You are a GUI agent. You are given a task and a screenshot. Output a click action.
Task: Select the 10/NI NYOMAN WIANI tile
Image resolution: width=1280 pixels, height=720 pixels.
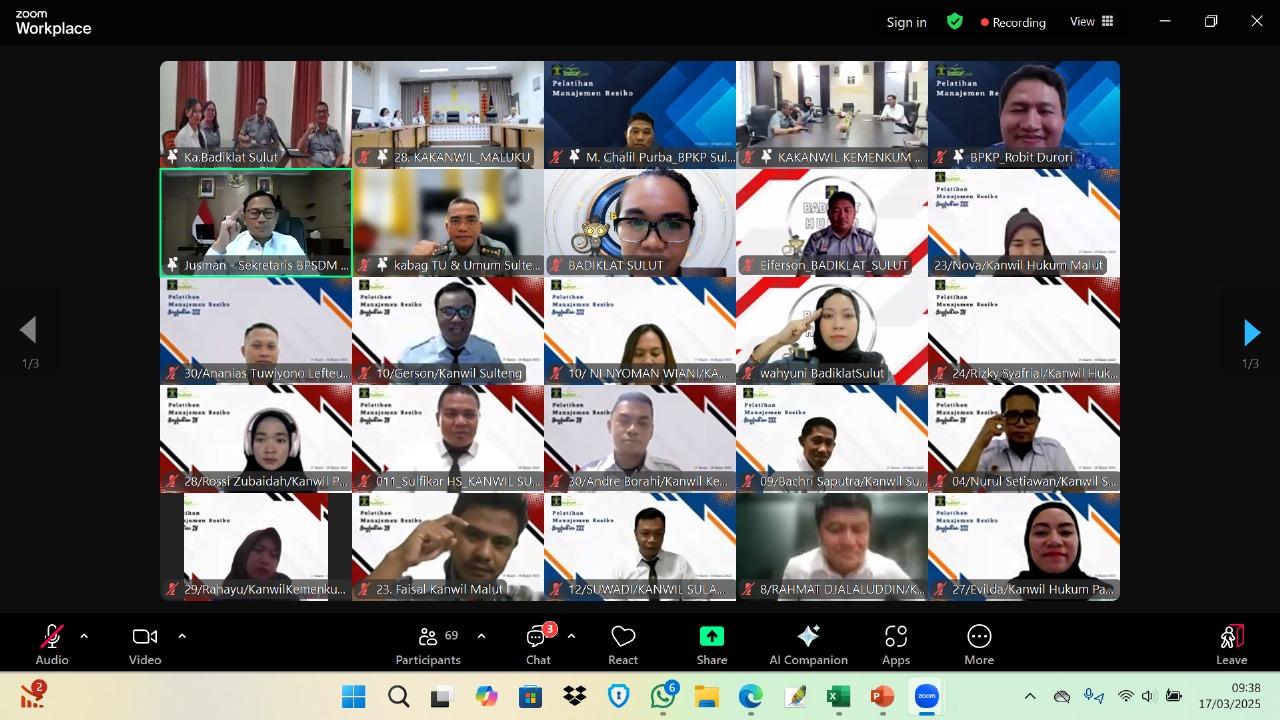coord(640,330)
